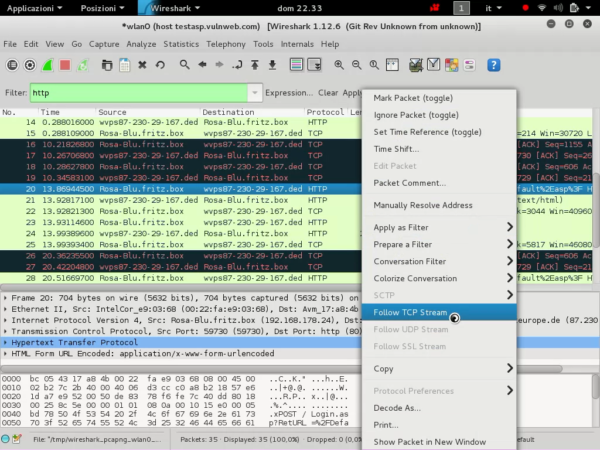
Task: Open help with the blue question mark
Action: pos(494,65)
